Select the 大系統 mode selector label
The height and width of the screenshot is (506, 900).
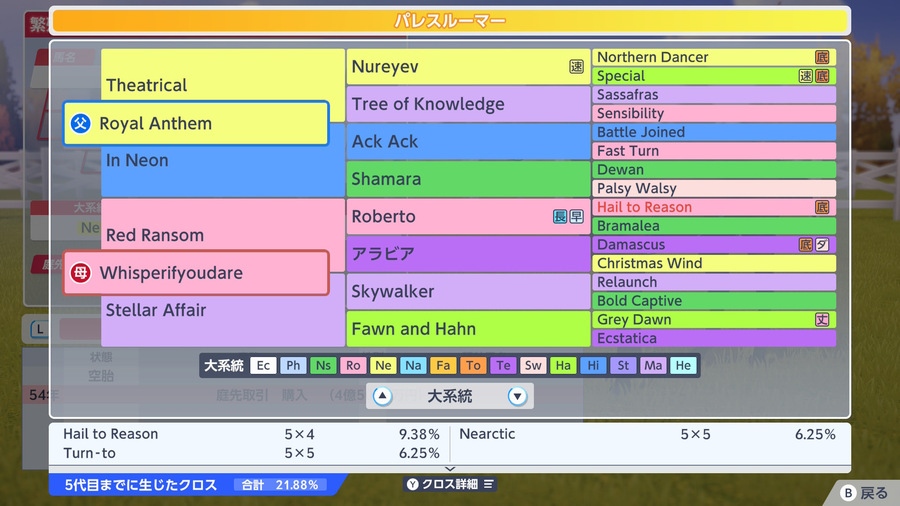coord(450,396)
